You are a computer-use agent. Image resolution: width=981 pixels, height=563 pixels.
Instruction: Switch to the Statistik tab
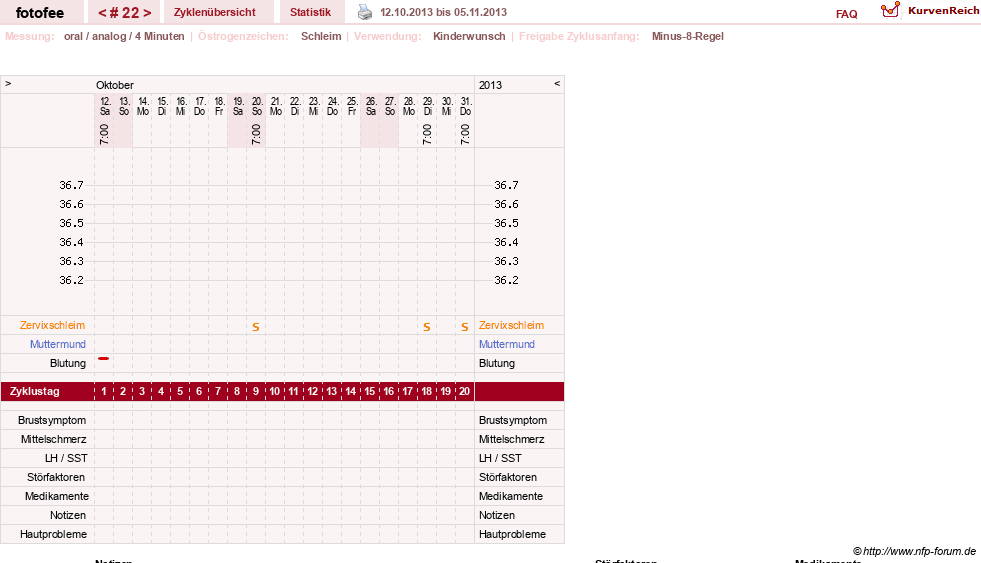pyautogui.click(x=310, y=12)
